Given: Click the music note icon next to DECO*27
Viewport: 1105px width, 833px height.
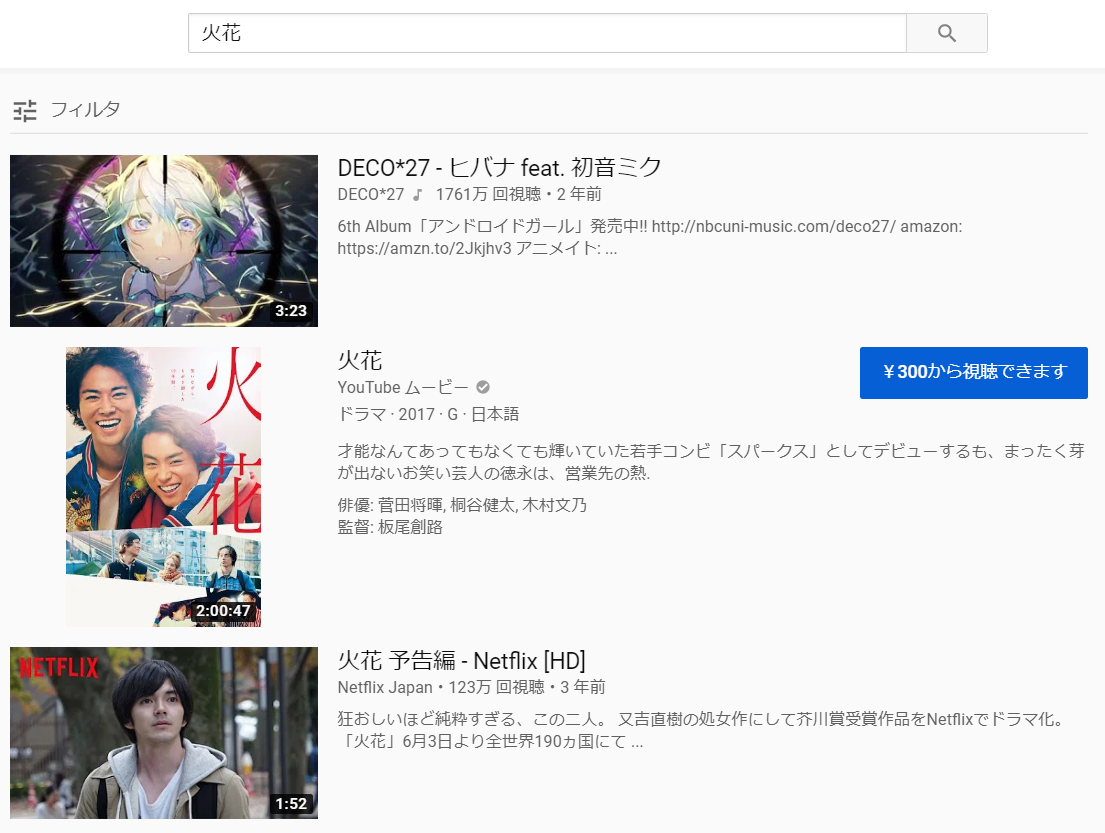Looking at the screenshot, I should point(417,195).
